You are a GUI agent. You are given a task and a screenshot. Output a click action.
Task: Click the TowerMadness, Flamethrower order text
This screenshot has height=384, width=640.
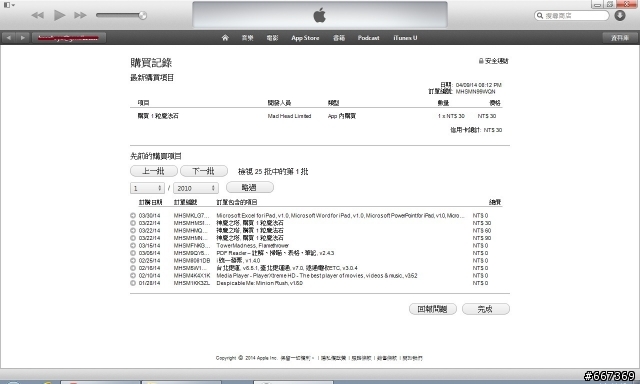[253, 246]
